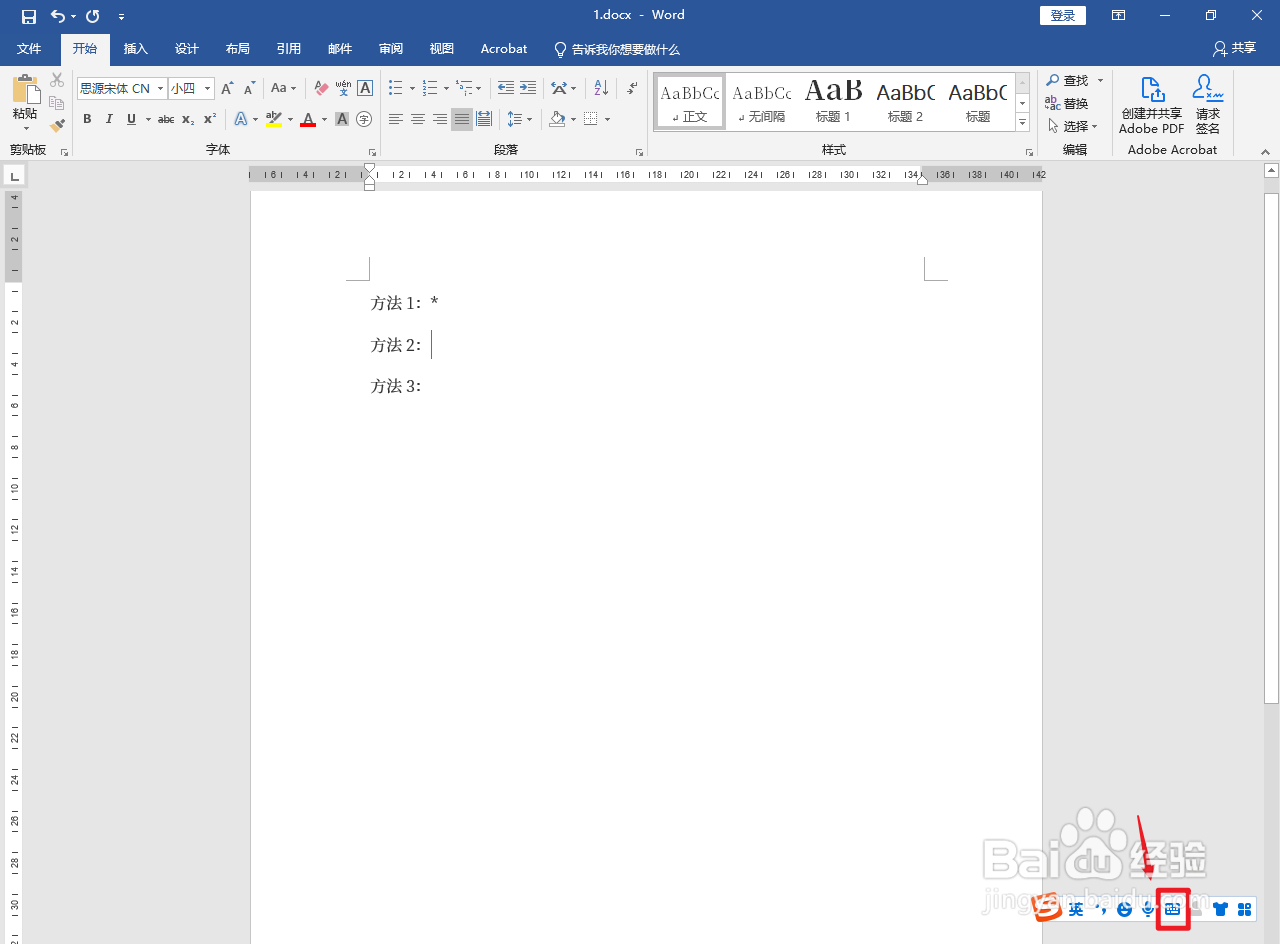1280x944 pixels.
Task: Turn off justified alignment
Action: (461, 119)
